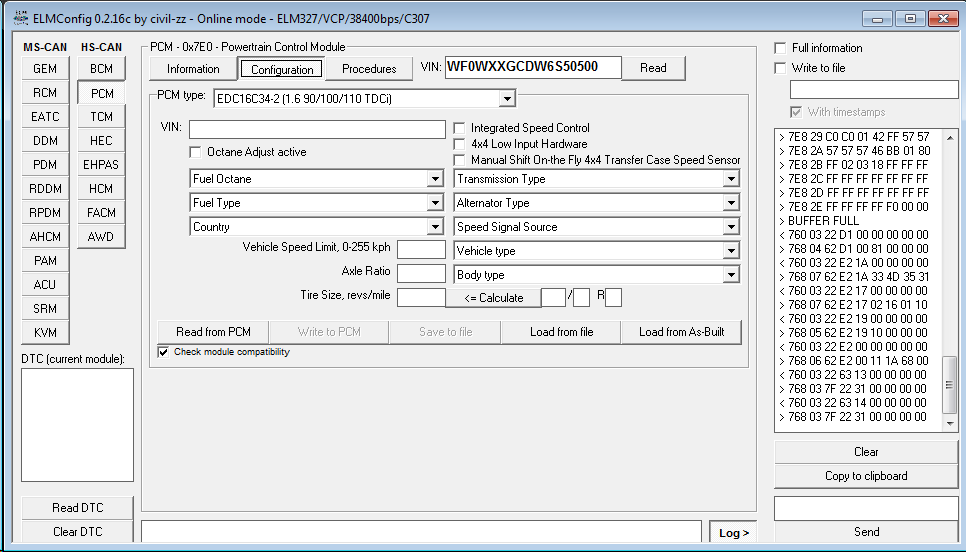
Task: Select the EHPAS module button
Action: click(101, 165)
